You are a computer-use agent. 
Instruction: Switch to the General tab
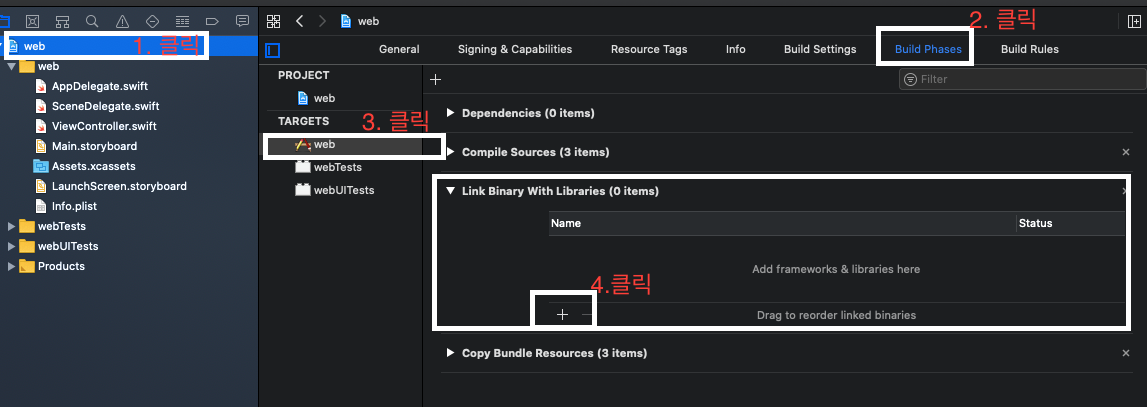tap(399, 49)
